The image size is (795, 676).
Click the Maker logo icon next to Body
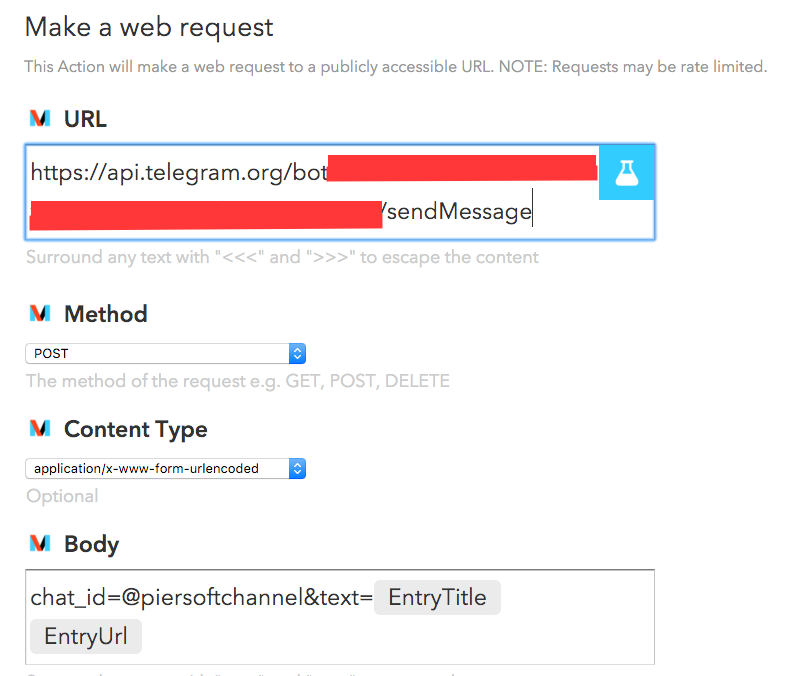click(x=40, y=543)
